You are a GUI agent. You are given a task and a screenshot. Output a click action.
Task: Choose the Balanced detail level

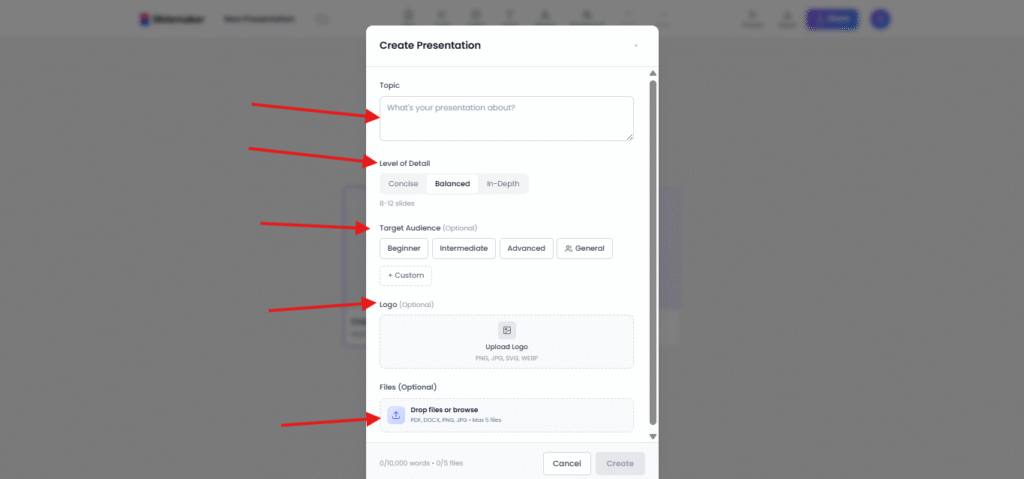click(452, 184)
